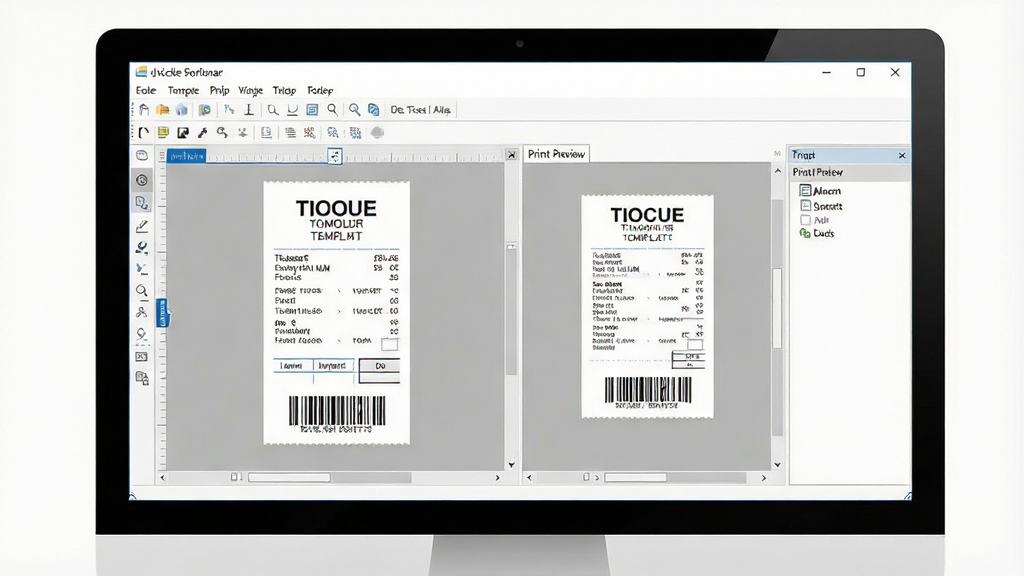1024x576 pixels.
Task: Open the 'Pnip' menu
Action: click(219, 90)
